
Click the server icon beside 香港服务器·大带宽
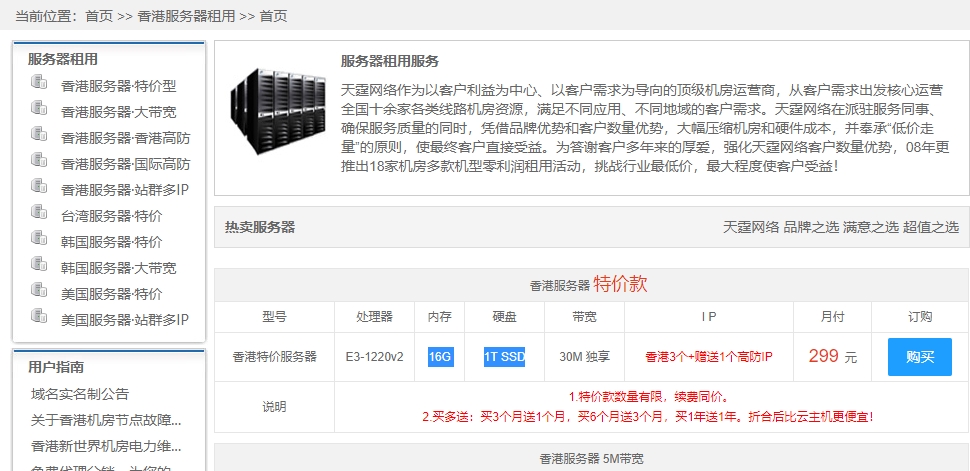39,109
